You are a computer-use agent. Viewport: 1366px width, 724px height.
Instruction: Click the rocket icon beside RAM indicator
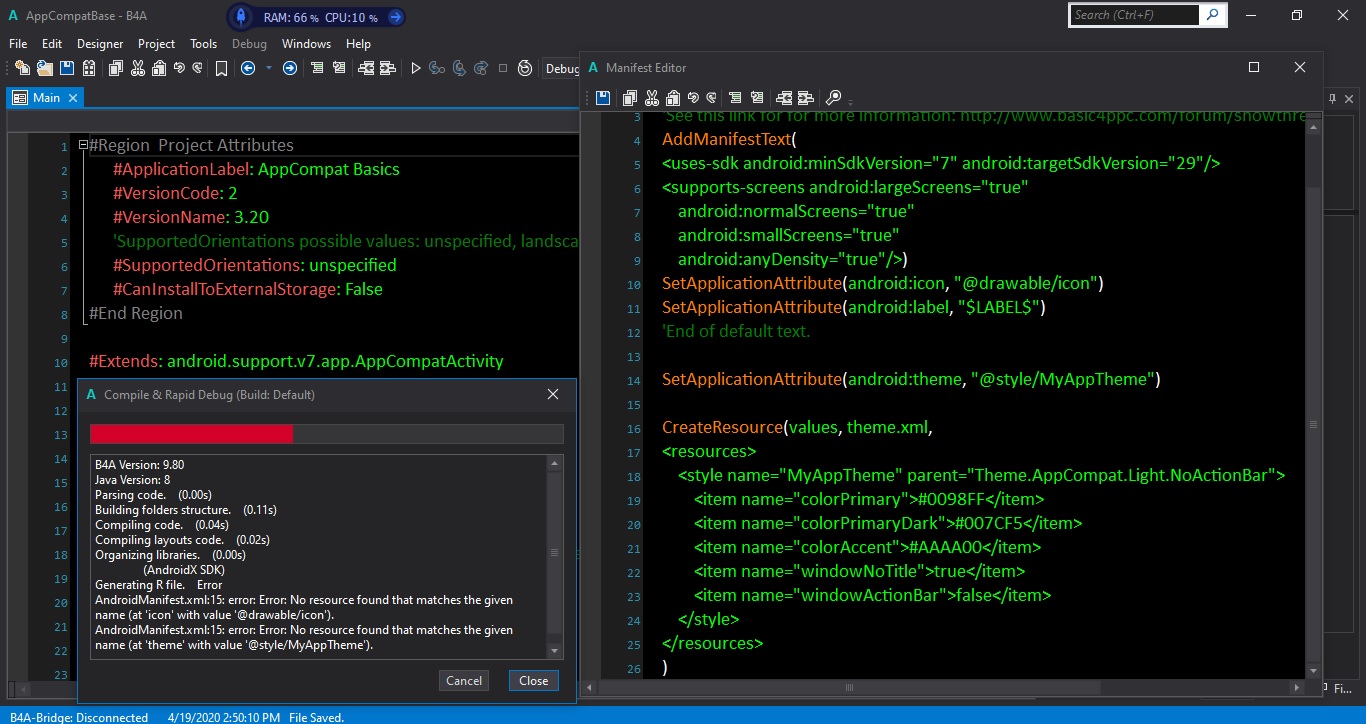241,16
